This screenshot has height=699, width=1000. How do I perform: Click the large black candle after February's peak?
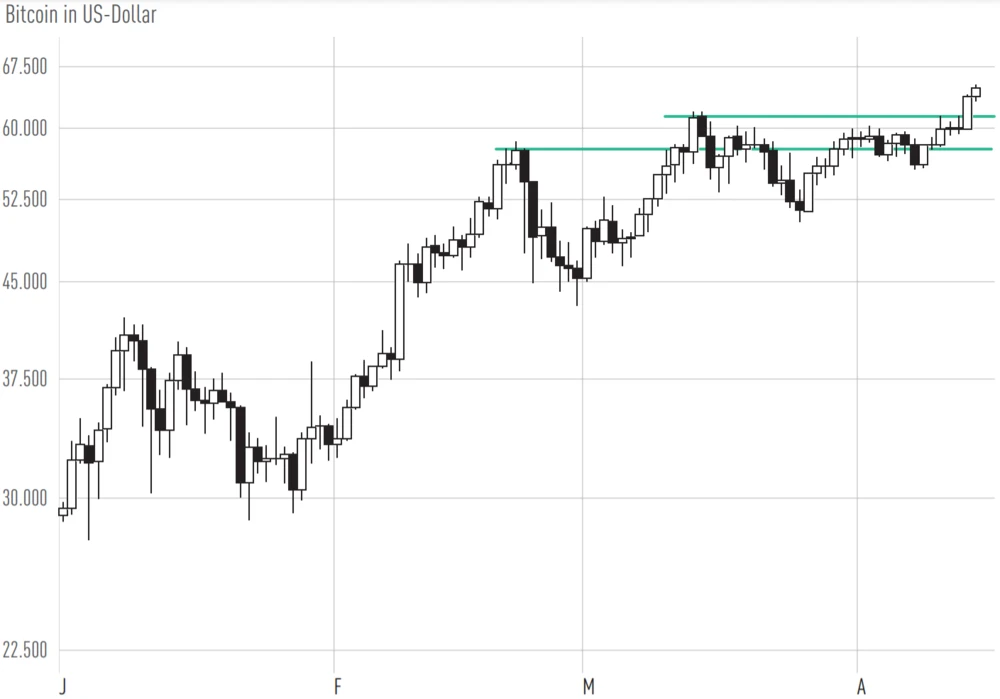click(x=533, y=208)
